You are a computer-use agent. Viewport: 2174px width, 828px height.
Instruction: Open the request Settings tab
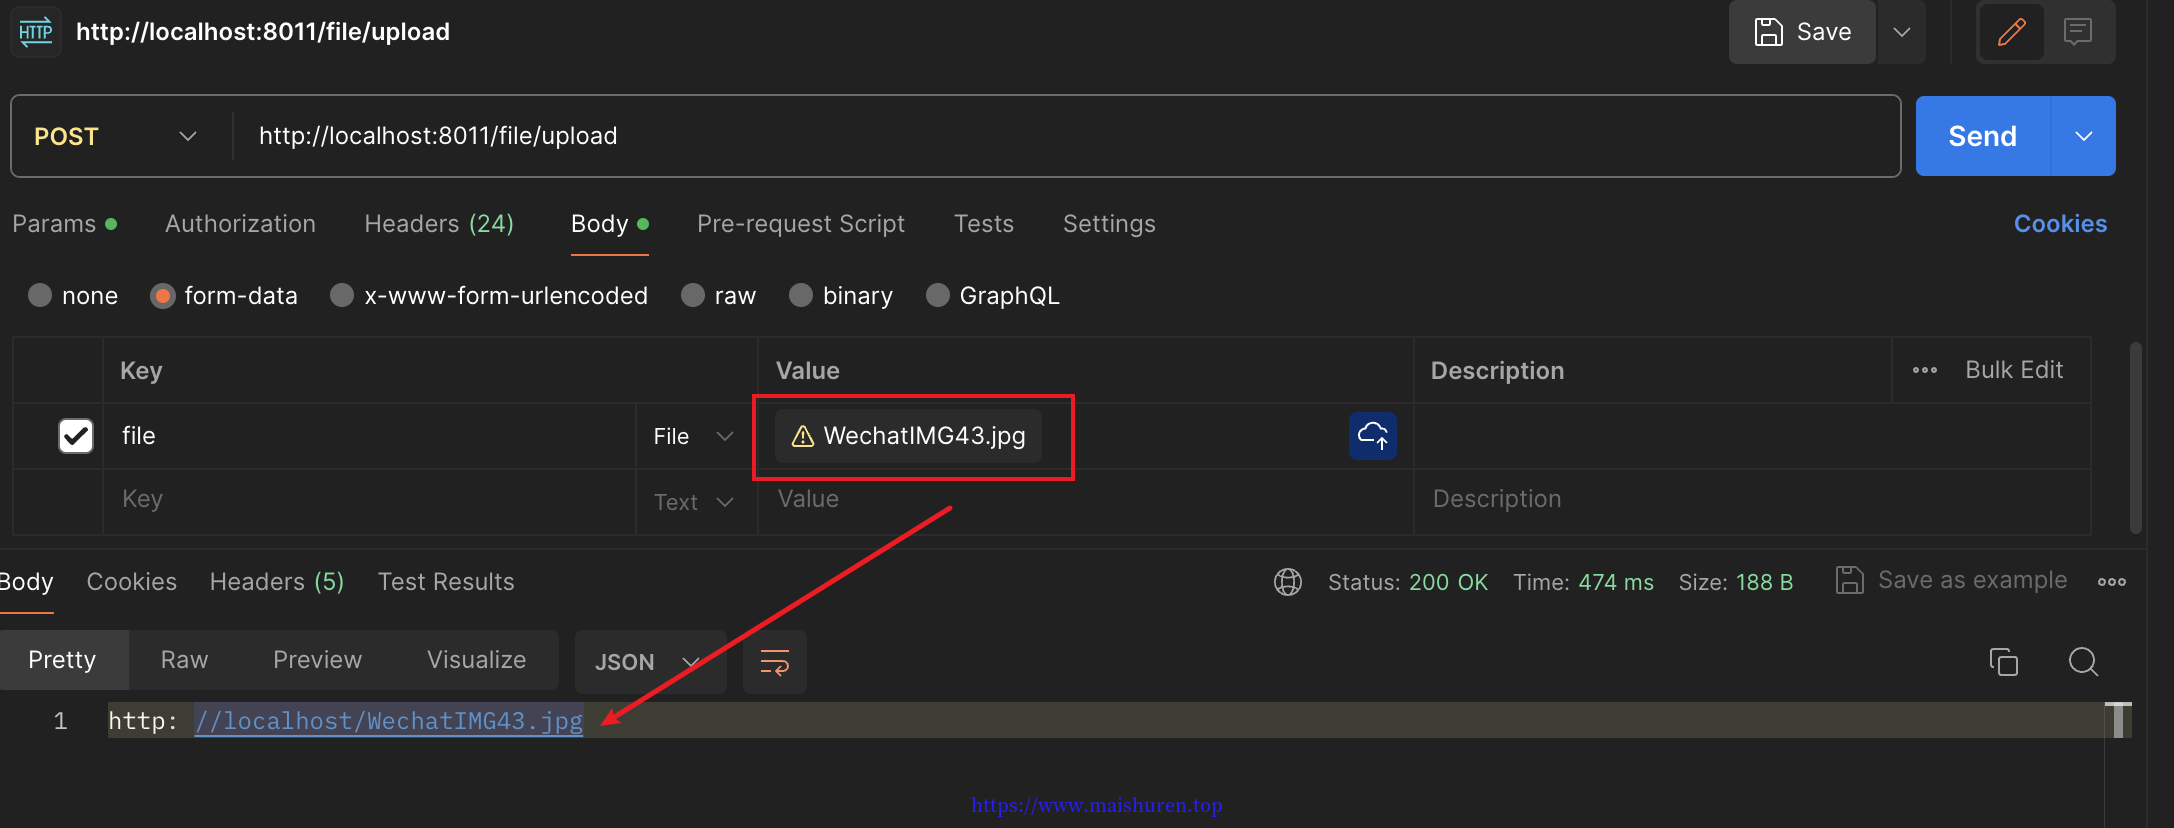tap(1109, 224)
